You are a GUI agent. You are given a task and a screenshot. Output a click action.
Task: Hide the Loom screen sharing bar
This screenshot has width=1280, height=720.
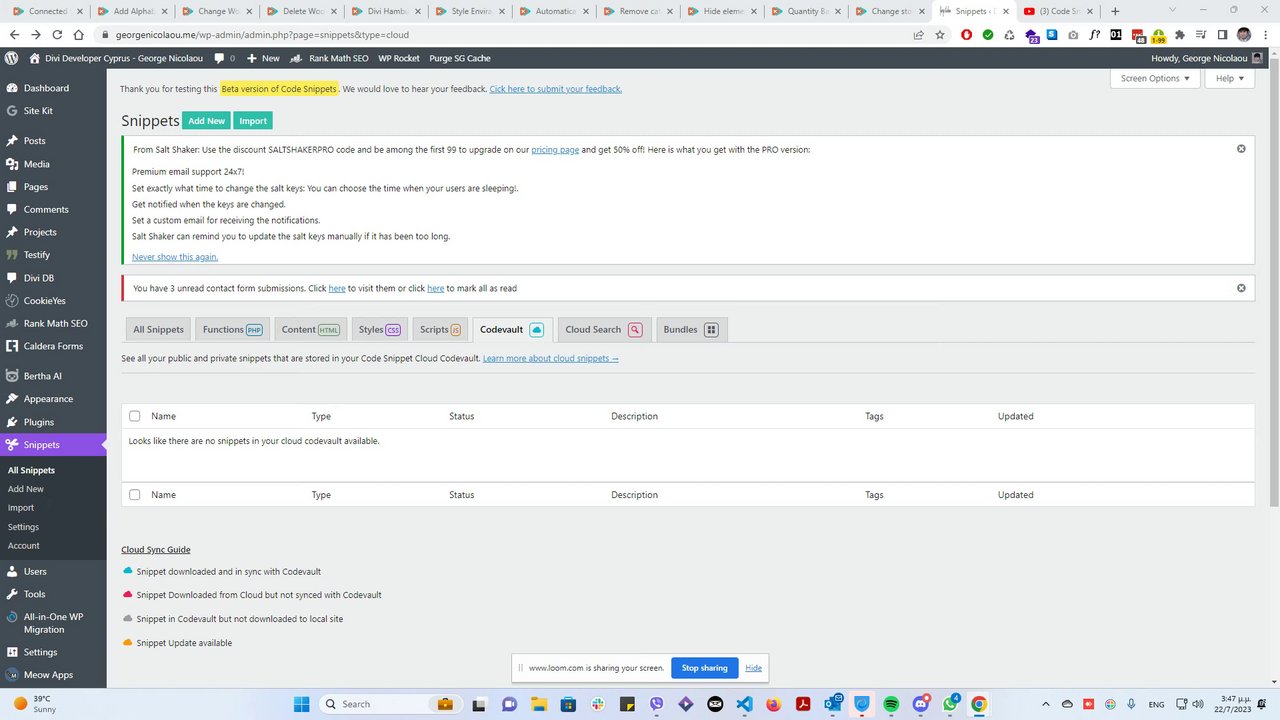[x=754, y=668]
